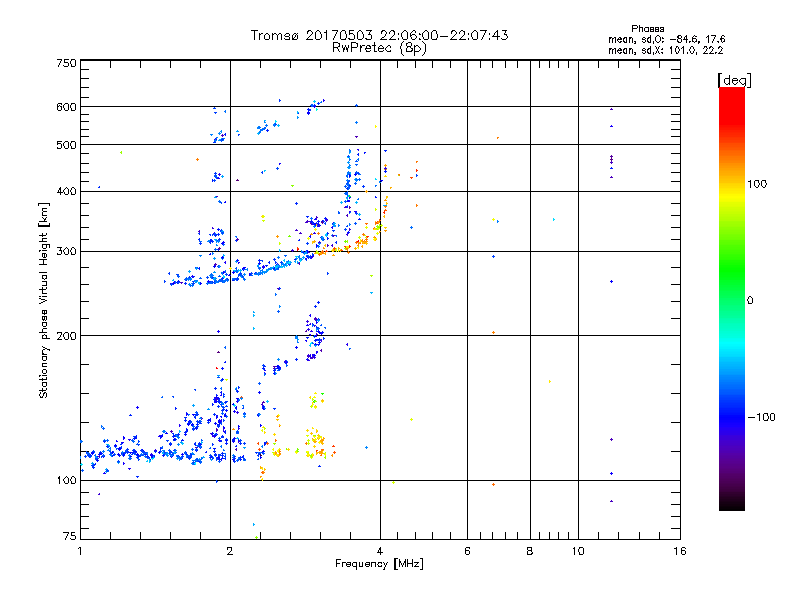This screenshot has width=800, height=600.
Task: Click the "Stationary phase Virtual Height [km]" axis title
Action: pos(44,300)
